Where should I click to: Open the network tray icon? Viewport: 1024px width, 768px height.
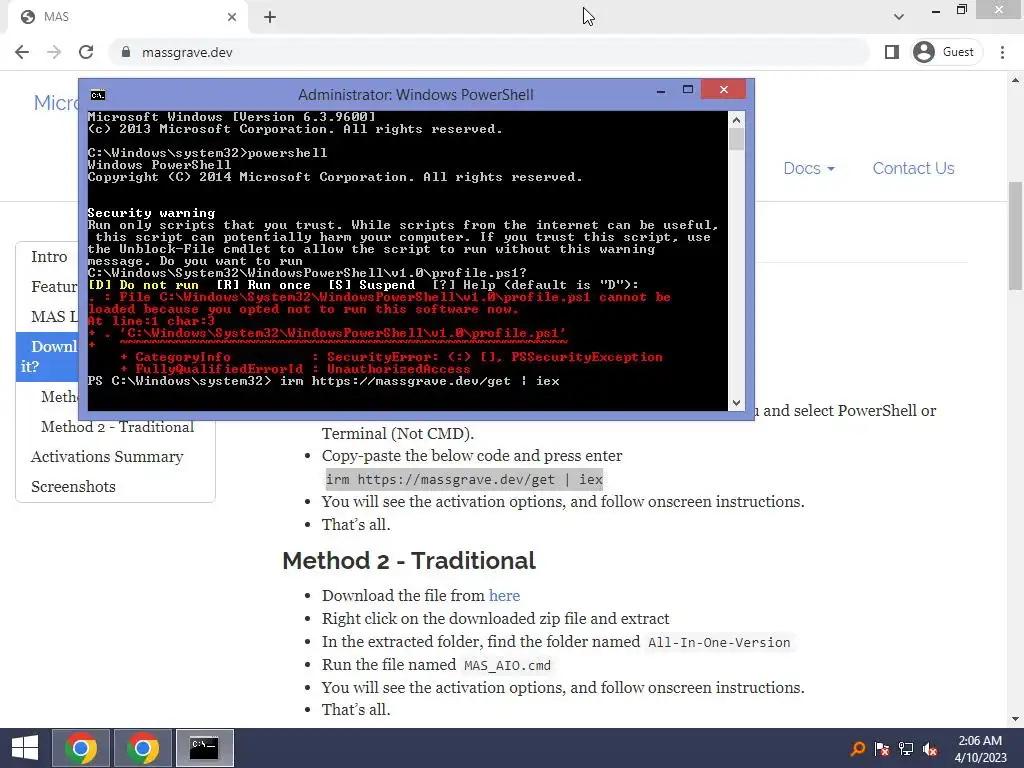click(x=906, y=749)
